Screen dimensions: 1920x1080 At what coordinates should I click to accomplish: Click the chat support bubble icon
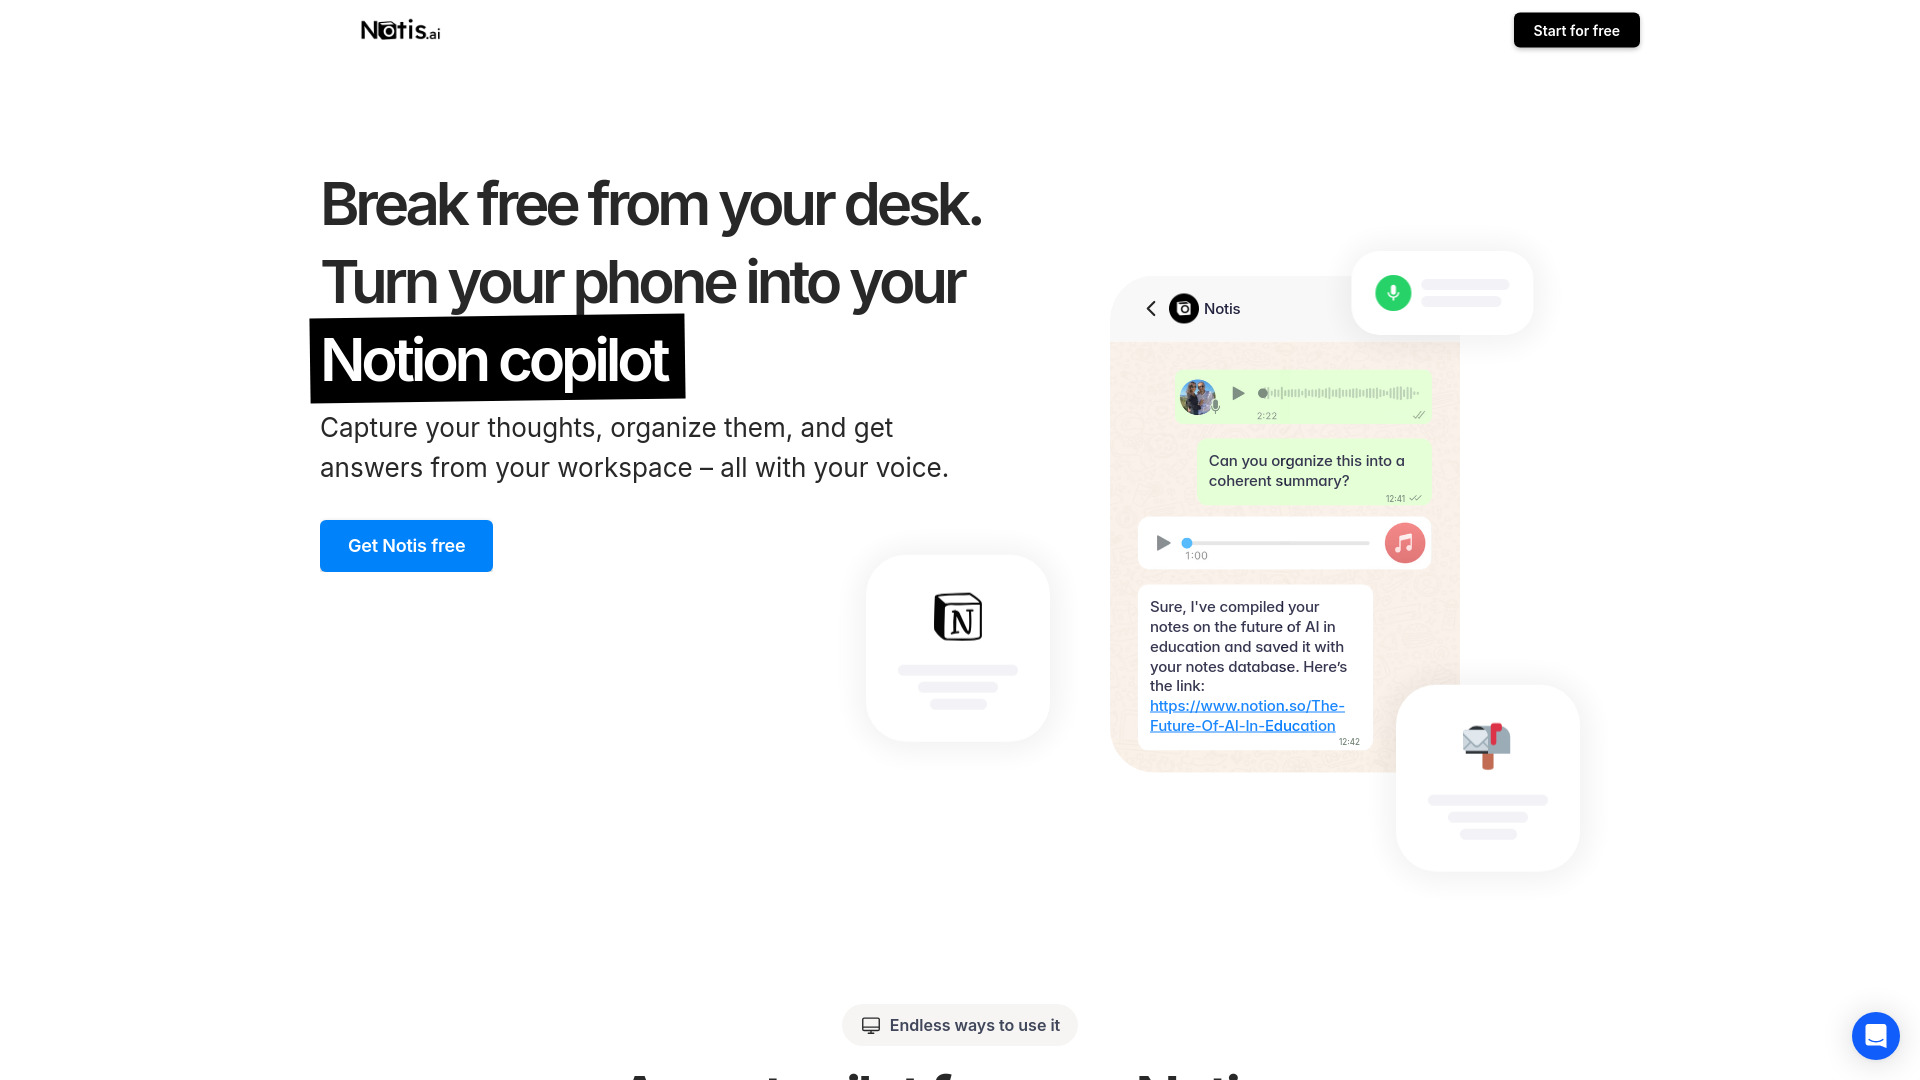click(1875, 1035)
